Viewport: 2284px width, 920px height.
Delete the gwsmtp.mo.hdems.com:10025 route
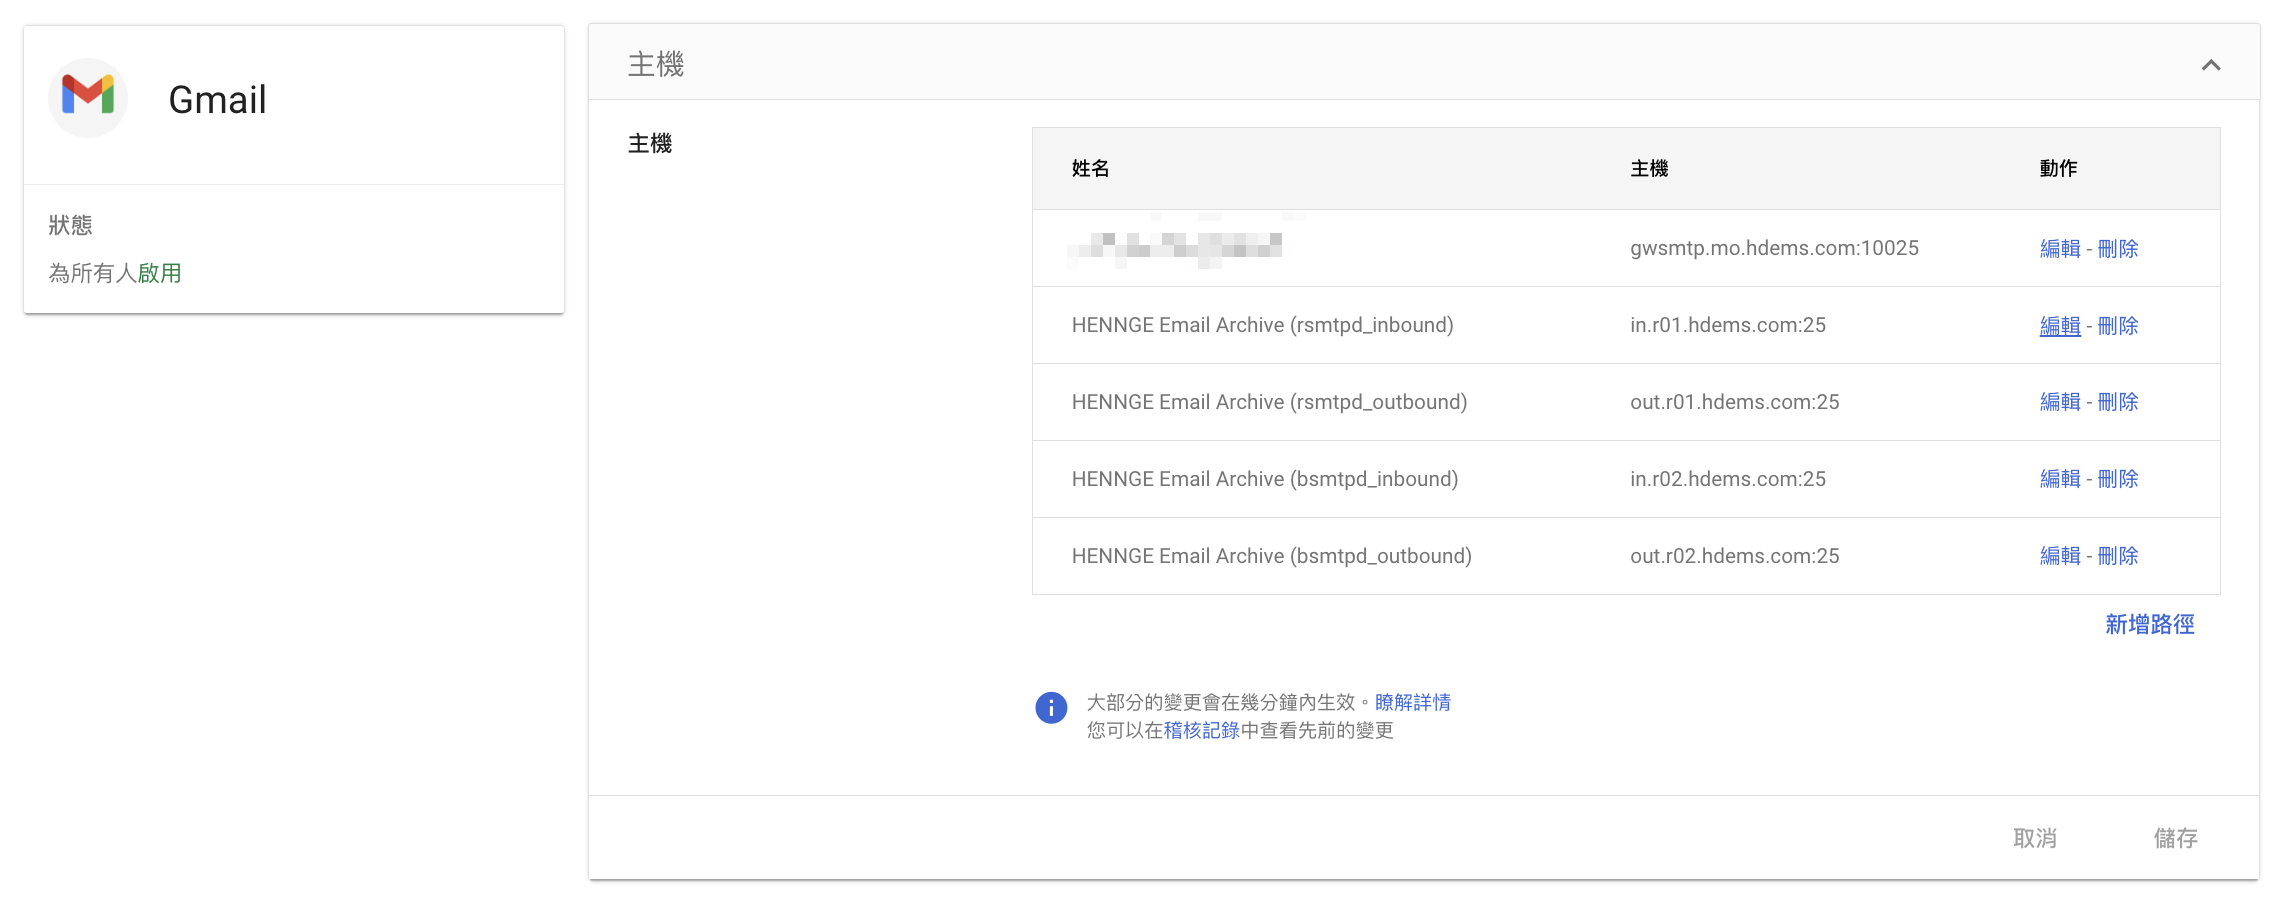(2118, 249)
